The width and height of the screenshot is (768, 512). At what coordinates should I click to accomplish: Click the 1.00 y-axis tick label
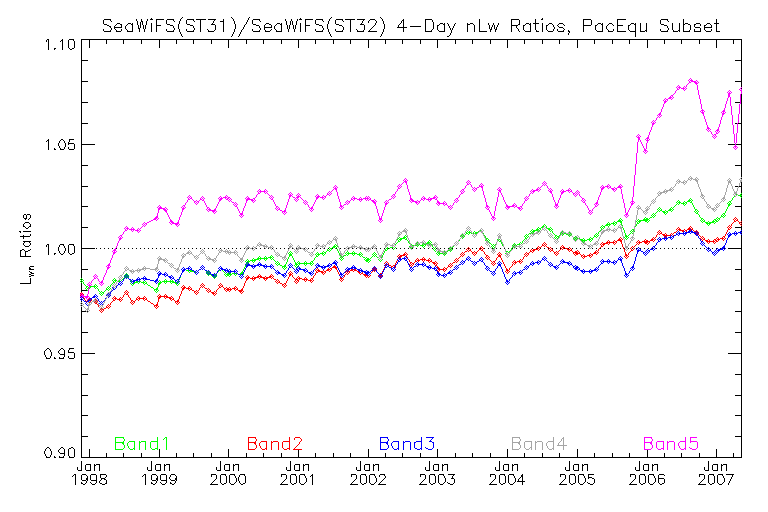tap(59, 249)
